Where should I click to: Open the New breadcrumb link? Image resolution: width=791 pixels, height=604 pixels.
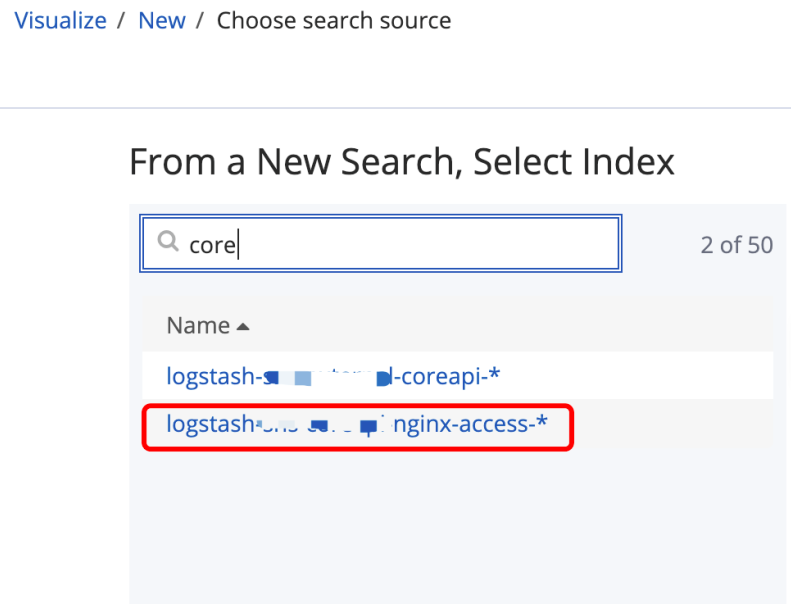point(162,20)
